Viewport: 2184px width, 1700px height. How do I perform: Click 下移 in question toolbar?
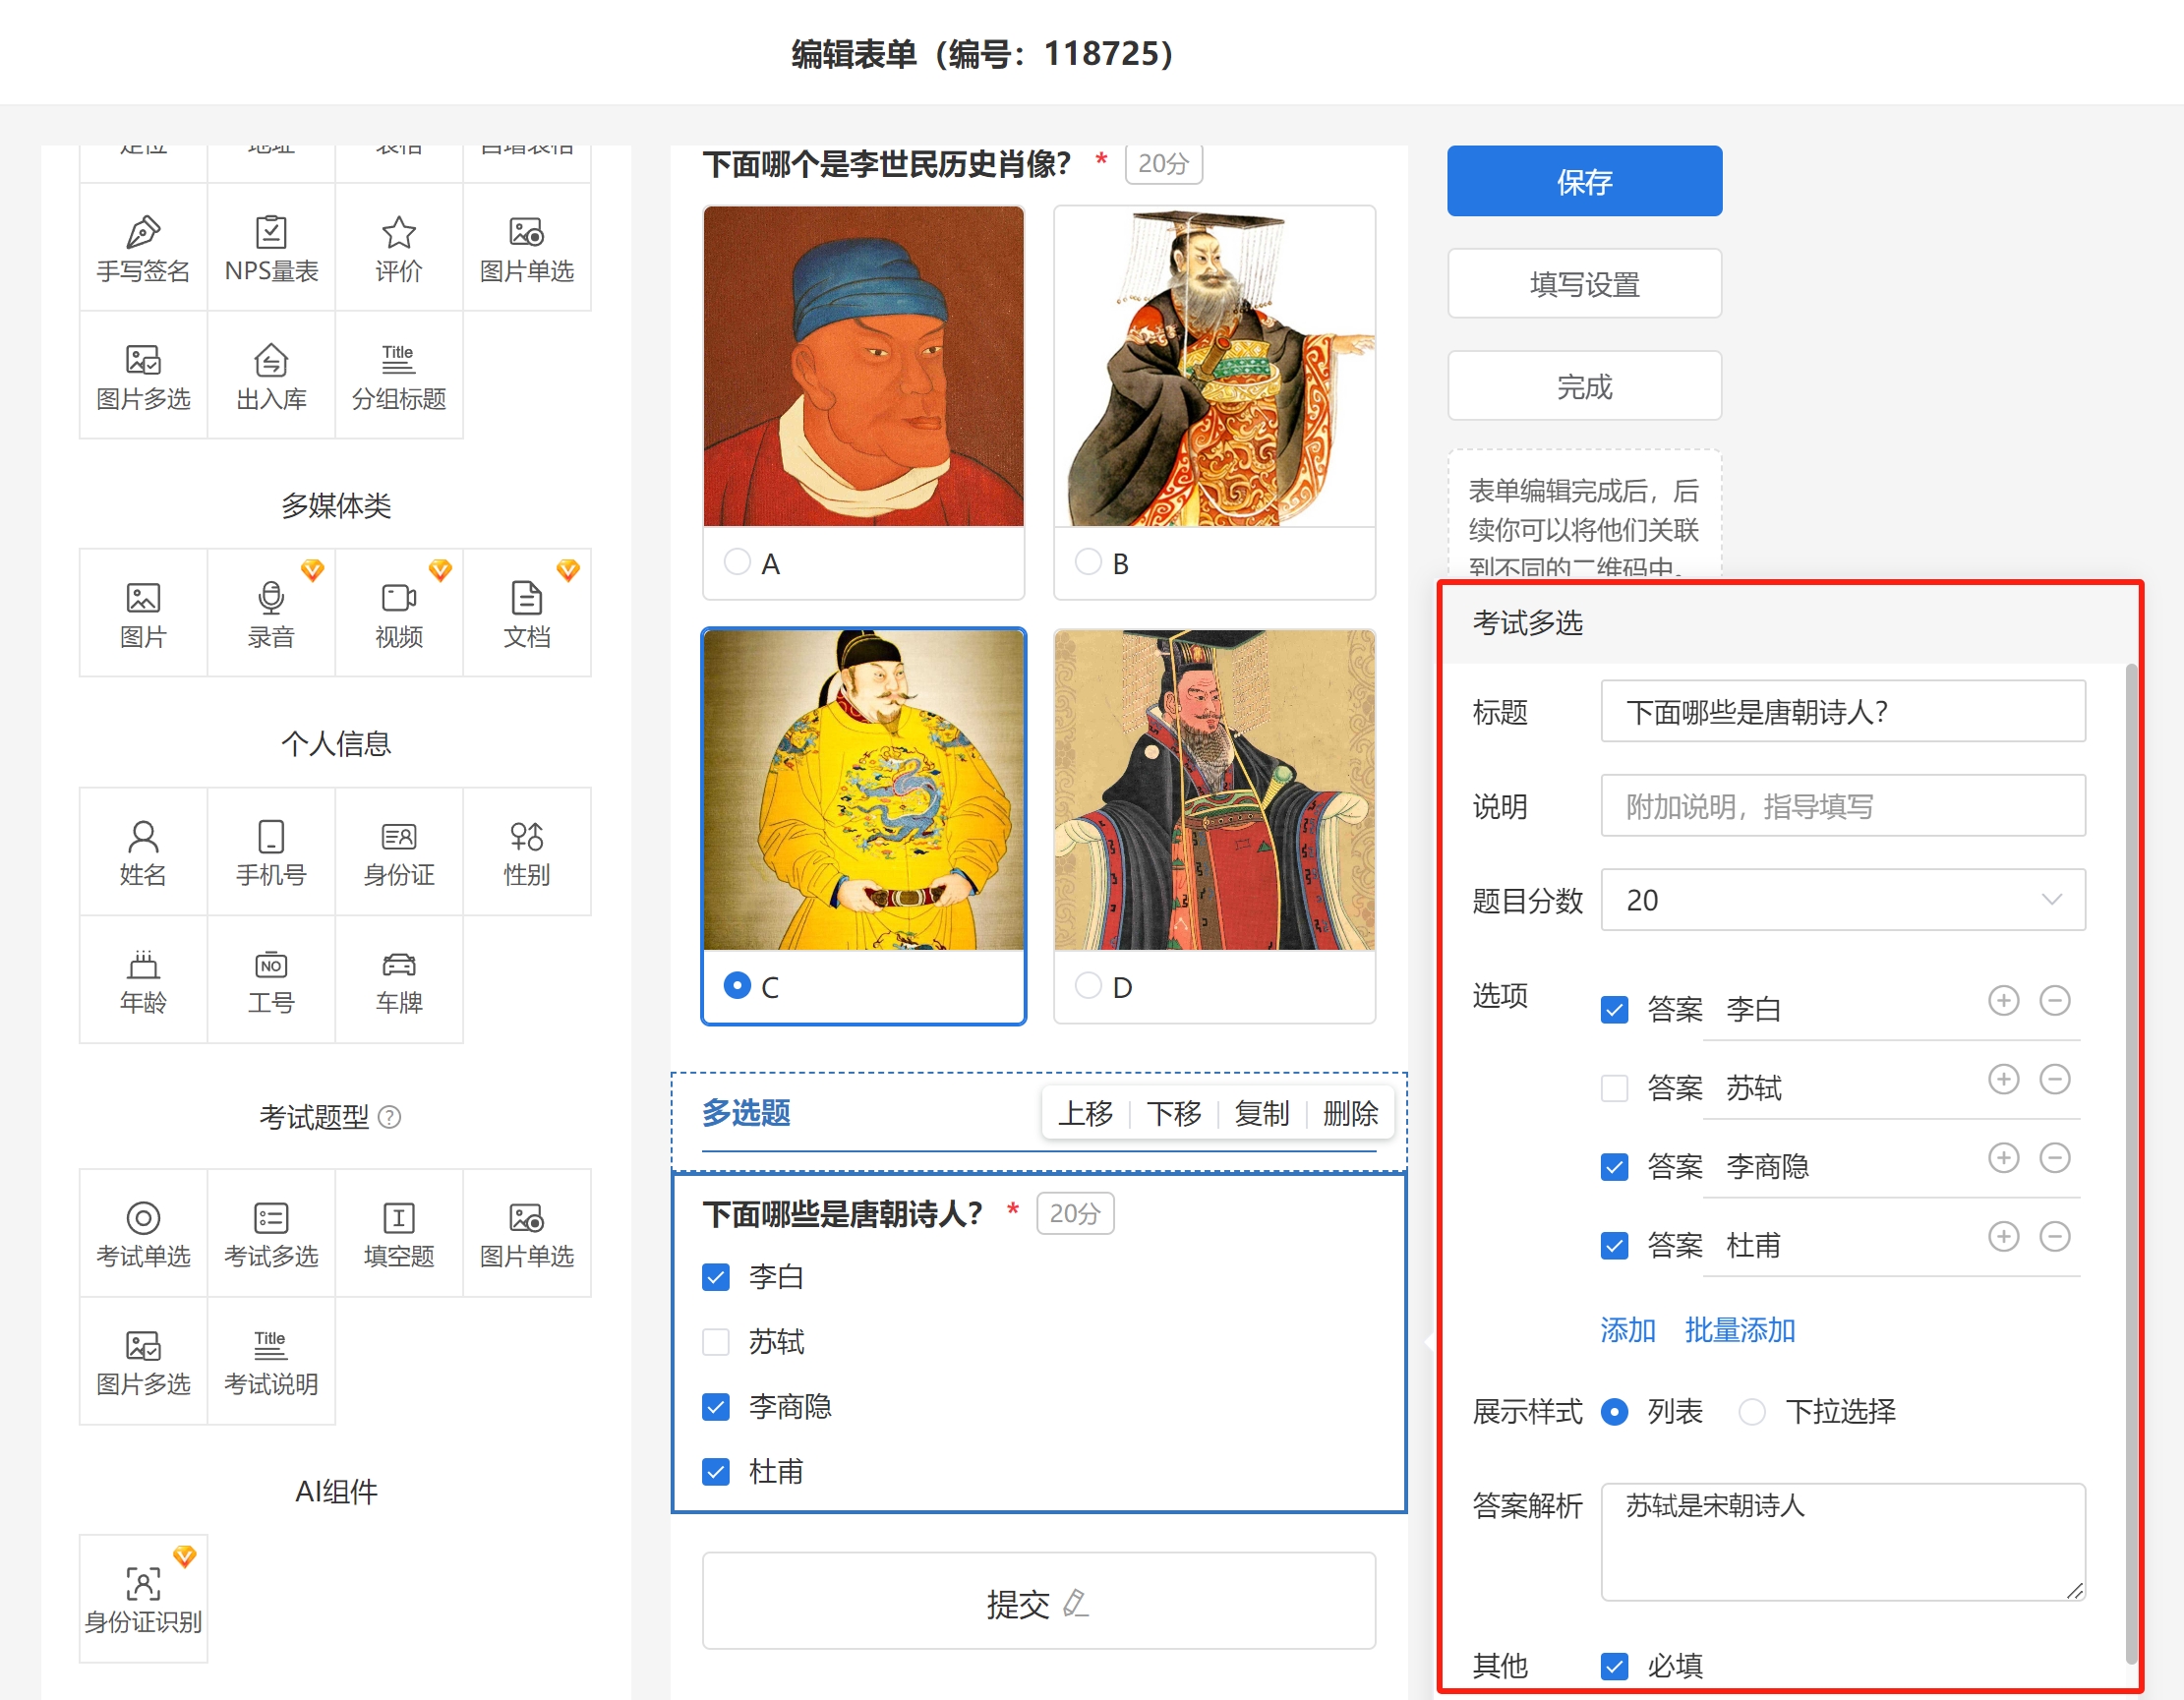[x=1173, y=1113]
